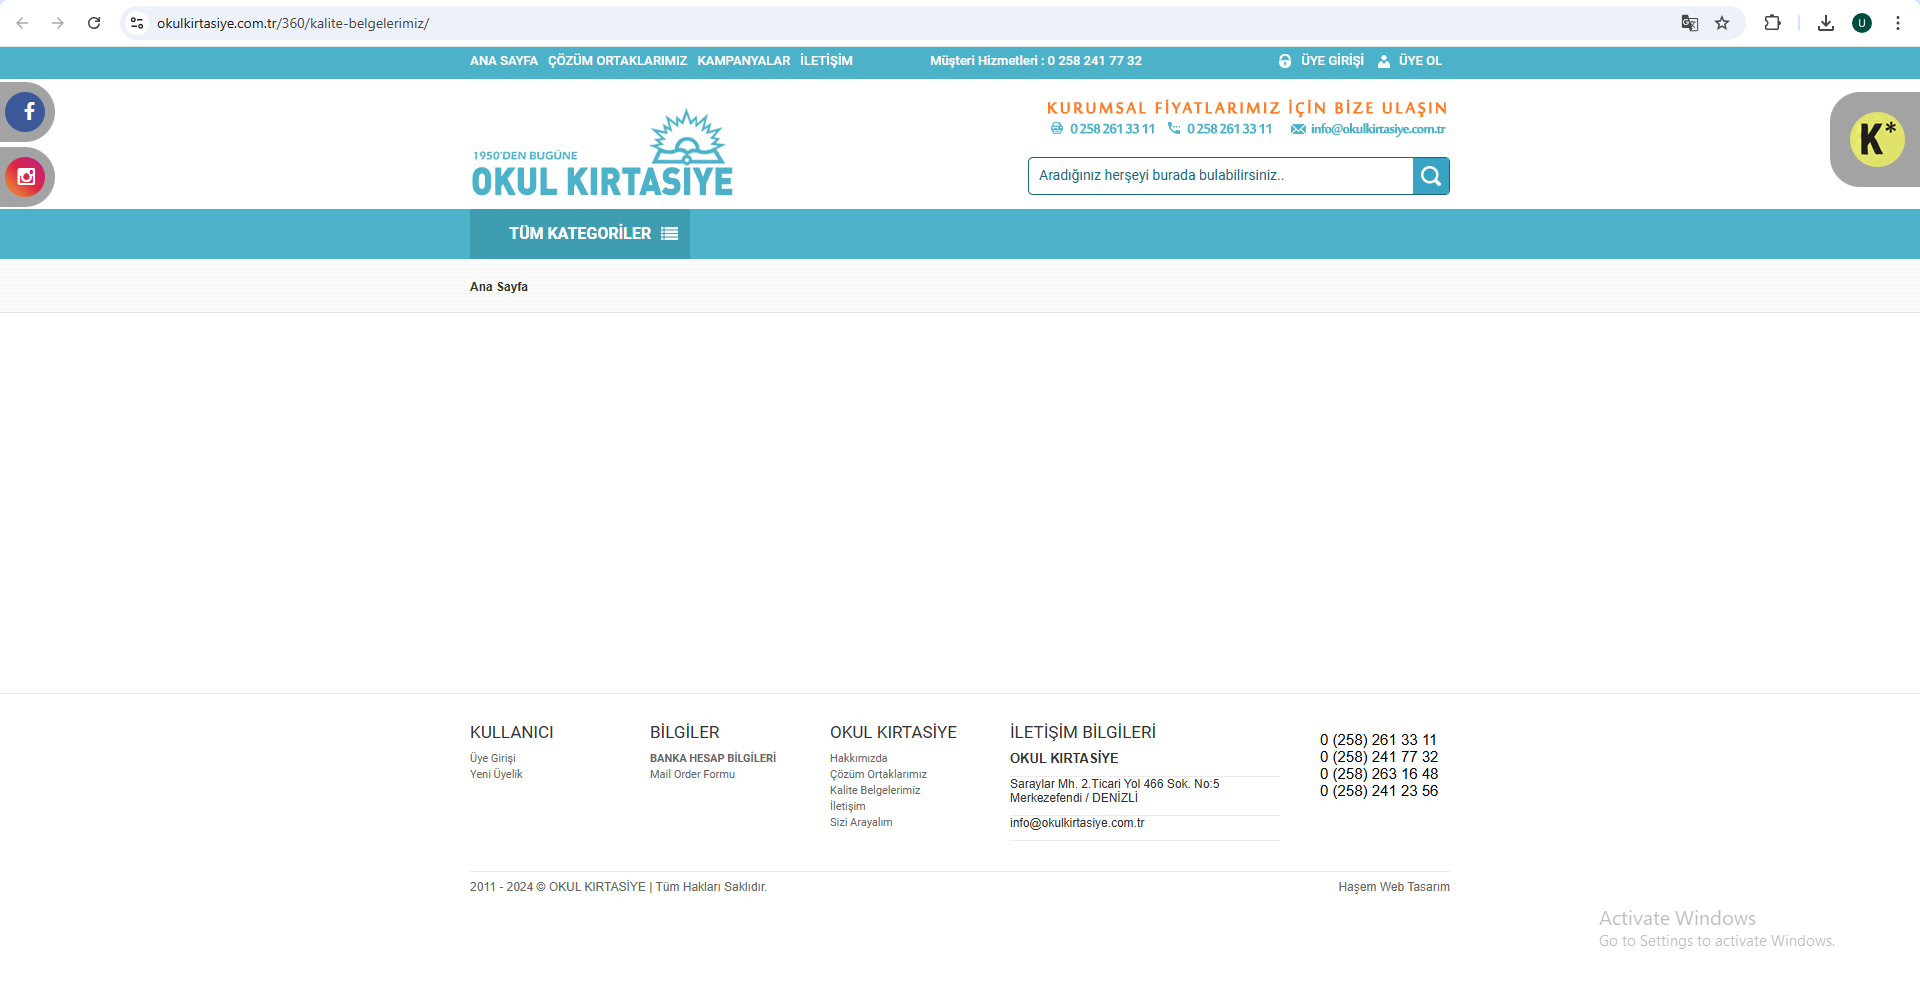
Task: Click the fax icon near first phone number
Action: point(1057,129)
